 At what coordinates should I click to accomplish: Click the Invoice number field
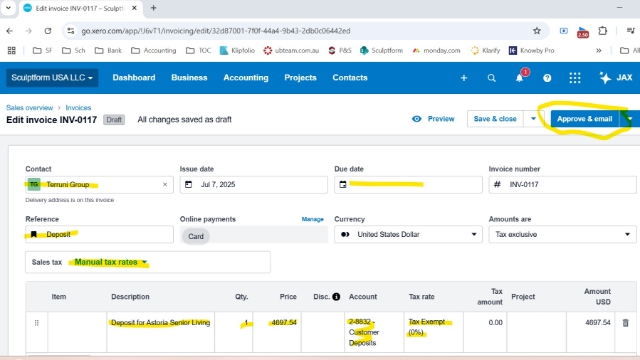[562, 184]
